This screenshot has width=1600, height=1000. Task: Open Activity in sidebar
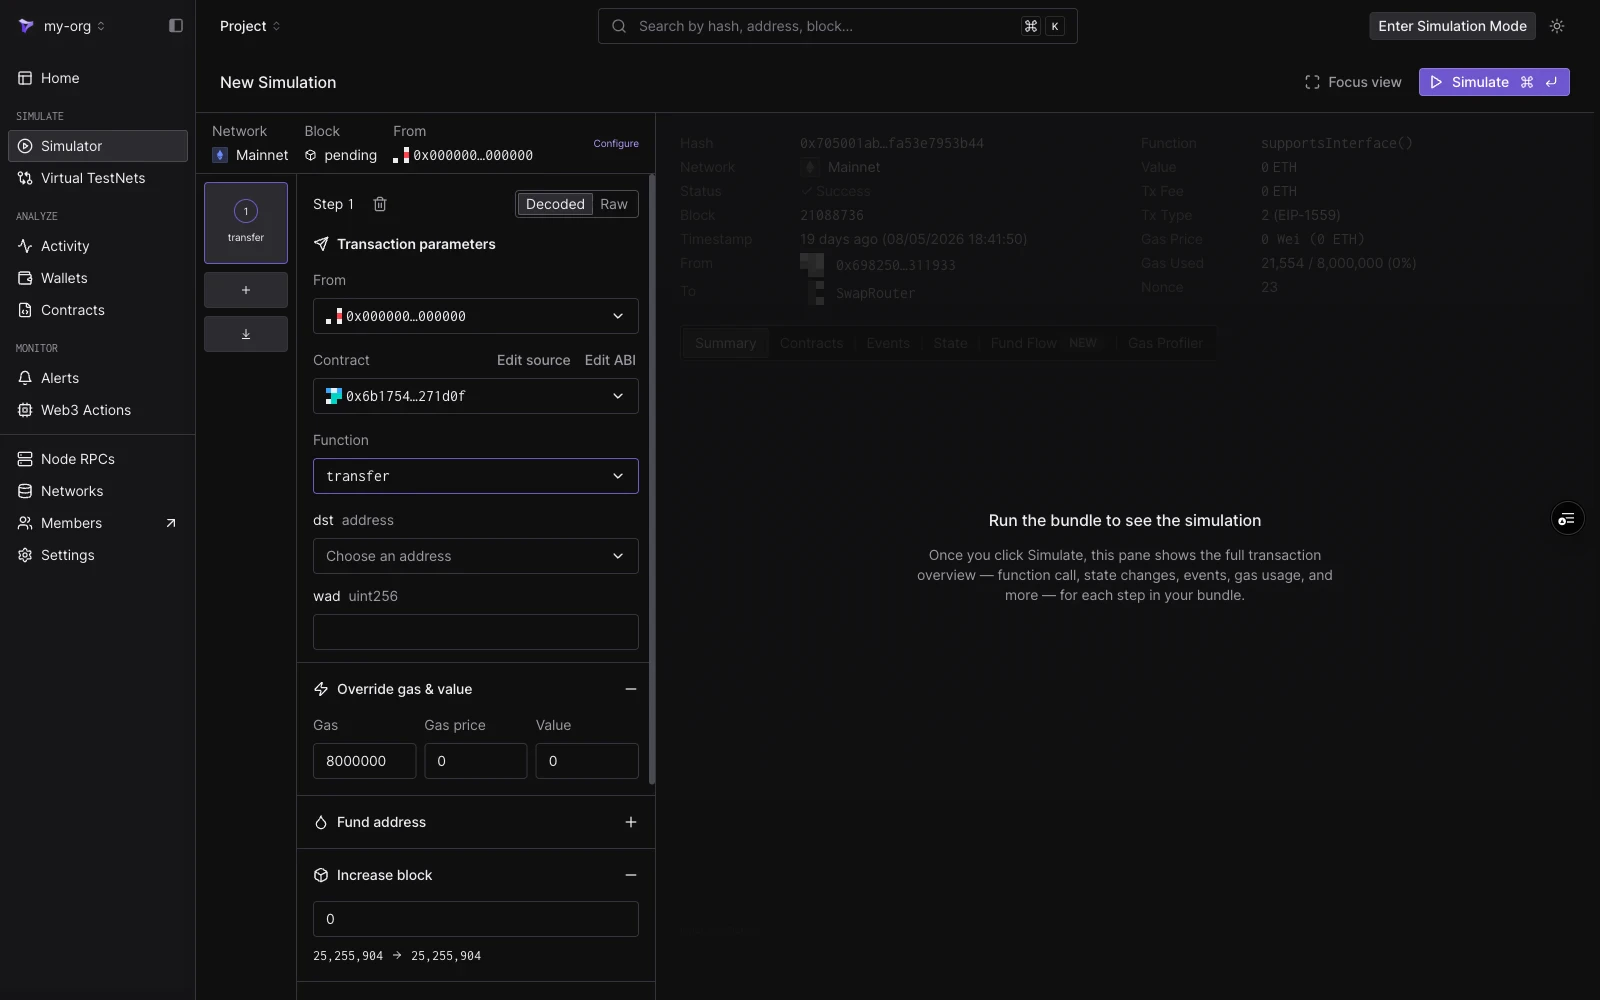click(x=97, y=246)
